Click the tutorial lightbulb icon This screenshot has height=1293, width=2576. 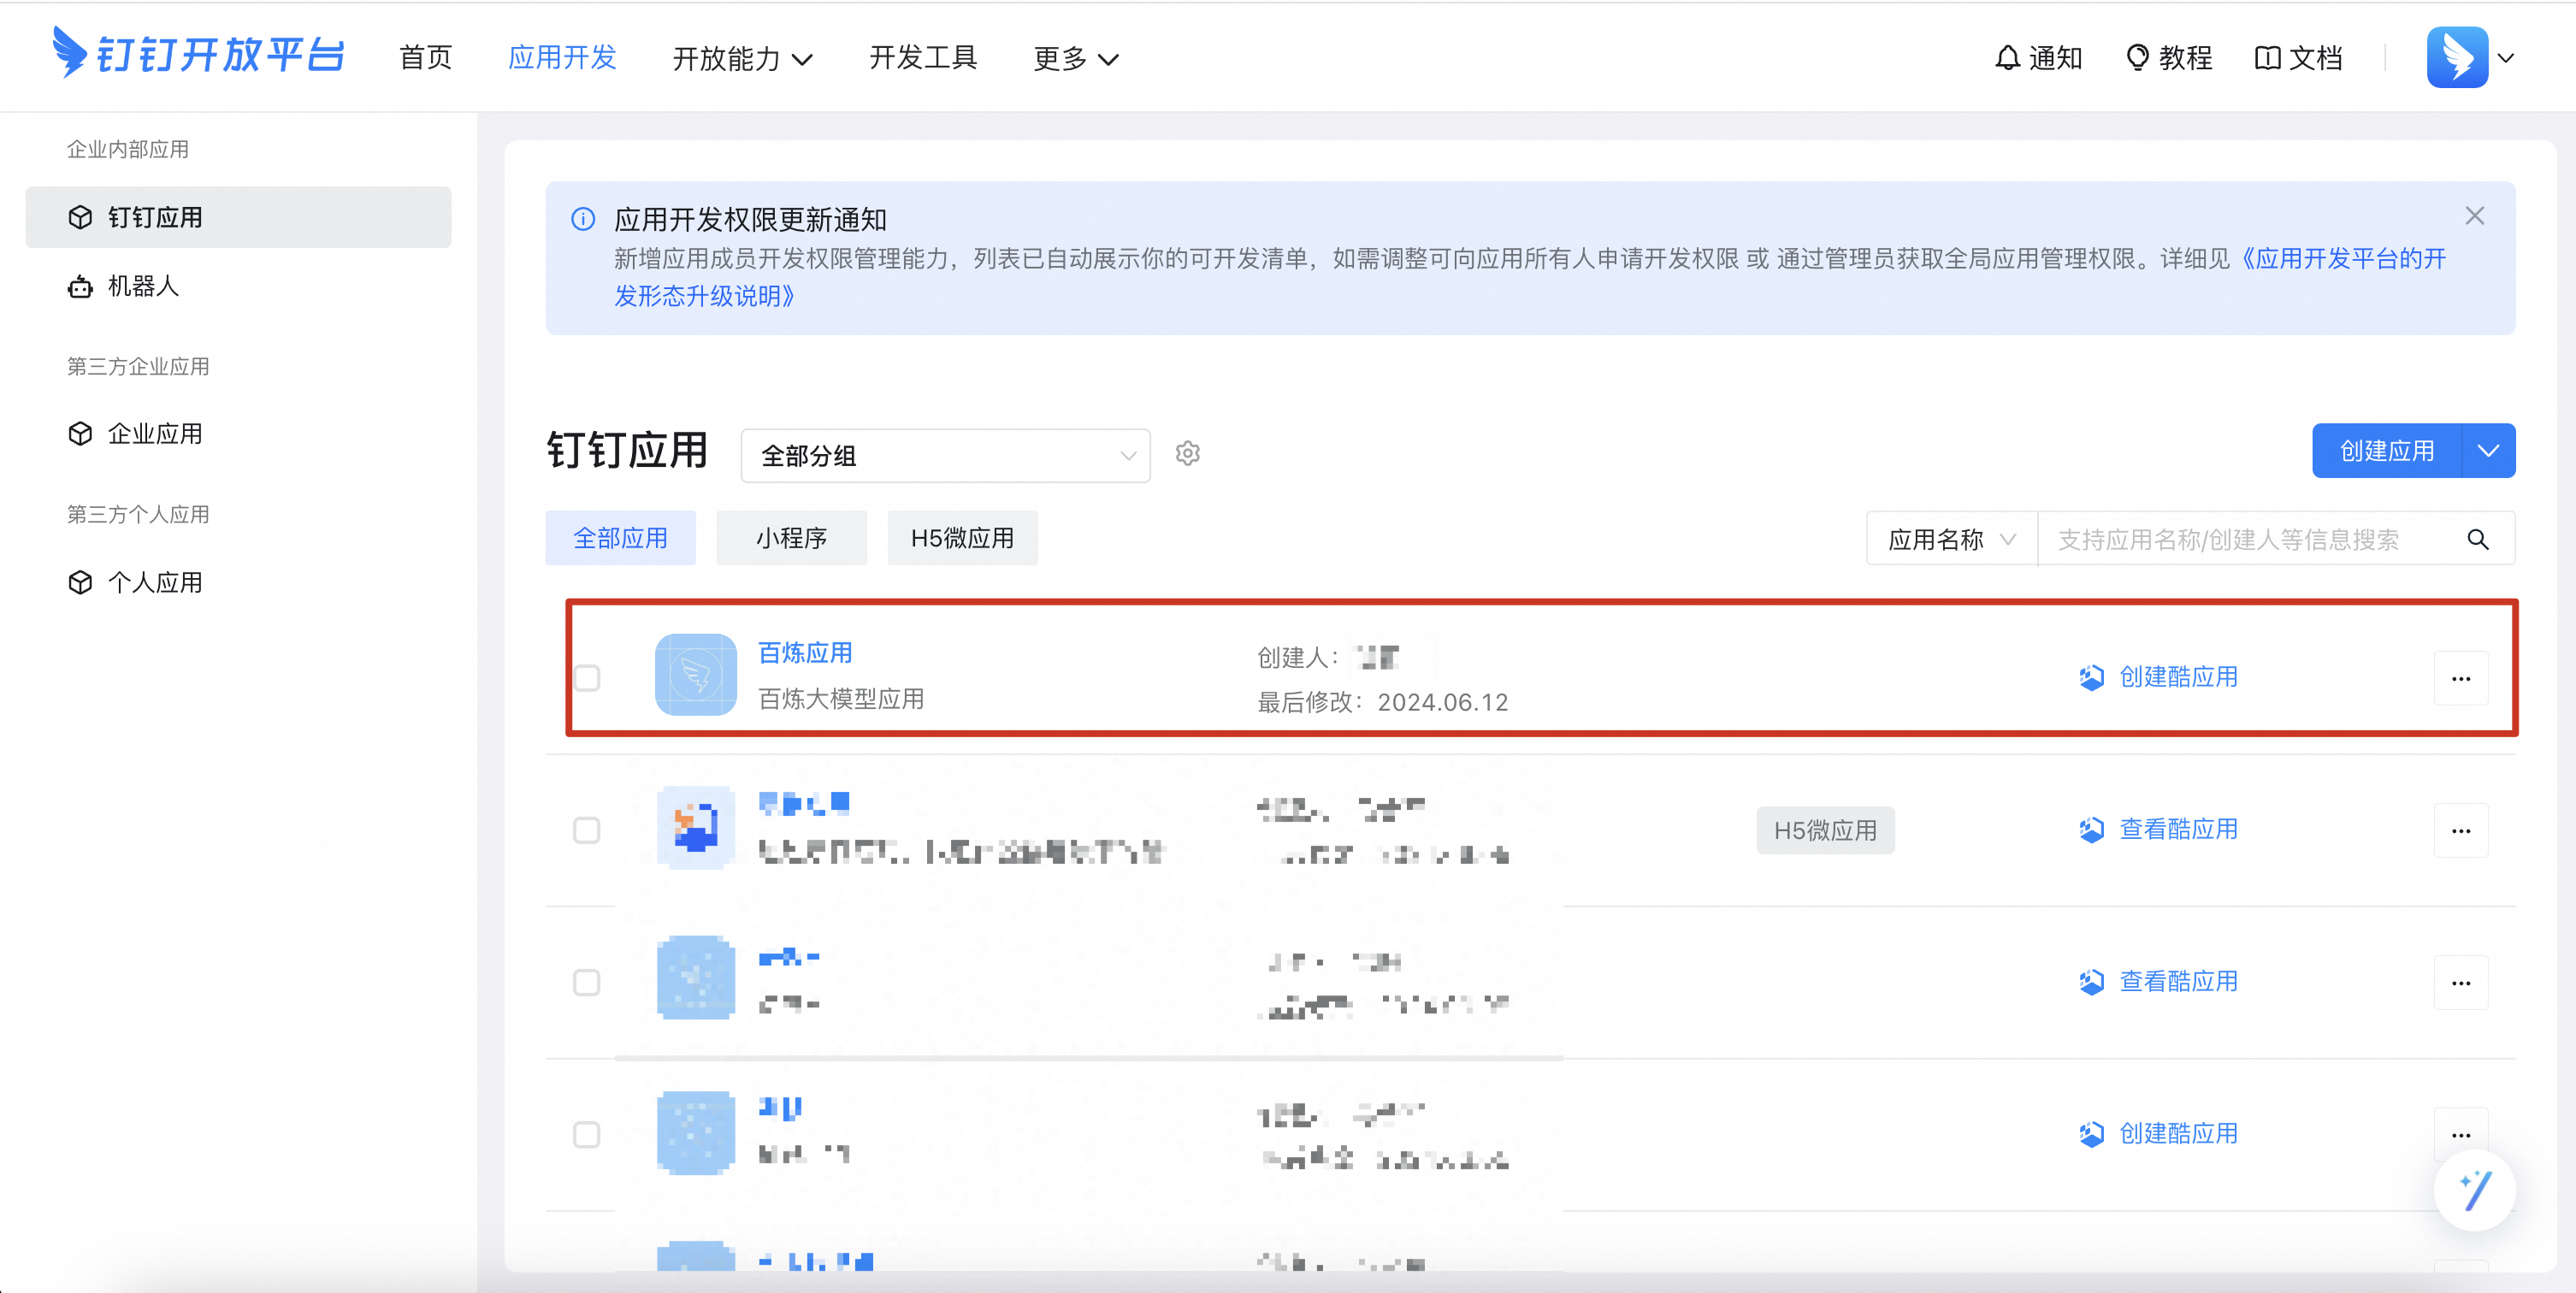[2136, 58]
